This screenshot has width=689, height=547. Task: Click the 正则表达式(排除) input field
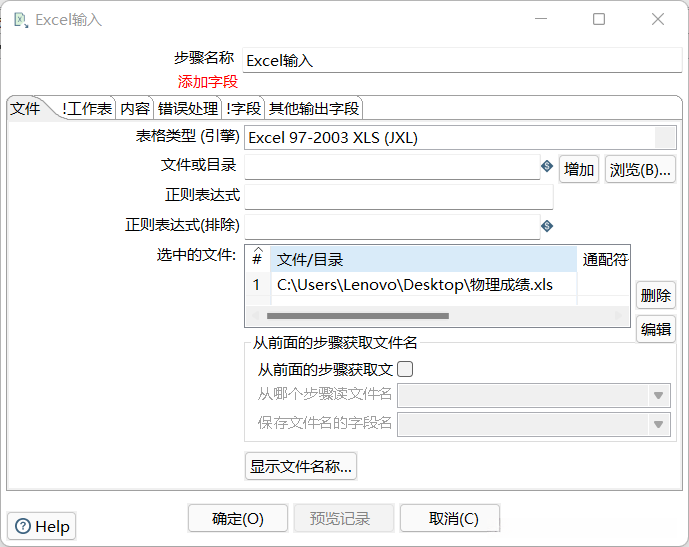pyautogui.click(x=392, y=227)
